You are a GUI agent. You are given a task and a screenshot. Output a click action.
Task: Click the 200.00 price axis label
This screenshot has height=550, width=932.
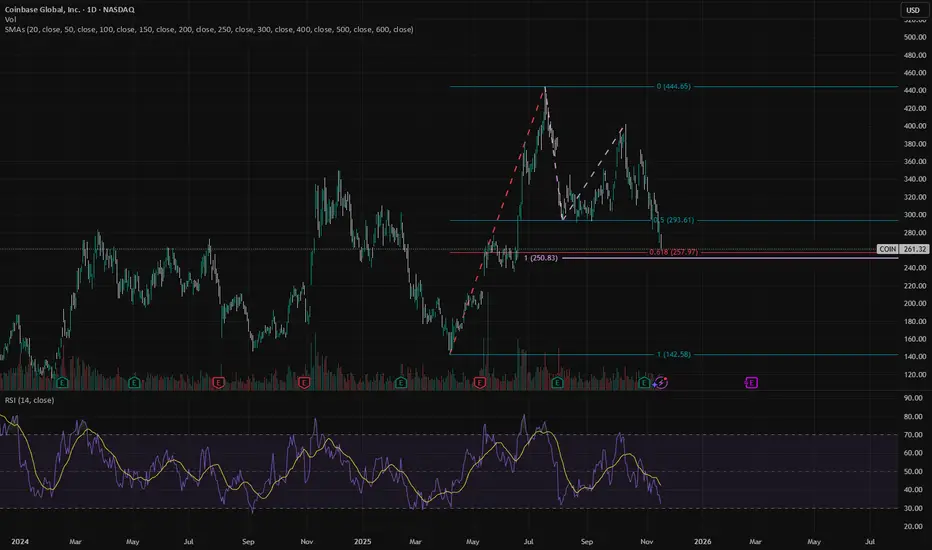point(915,303)
